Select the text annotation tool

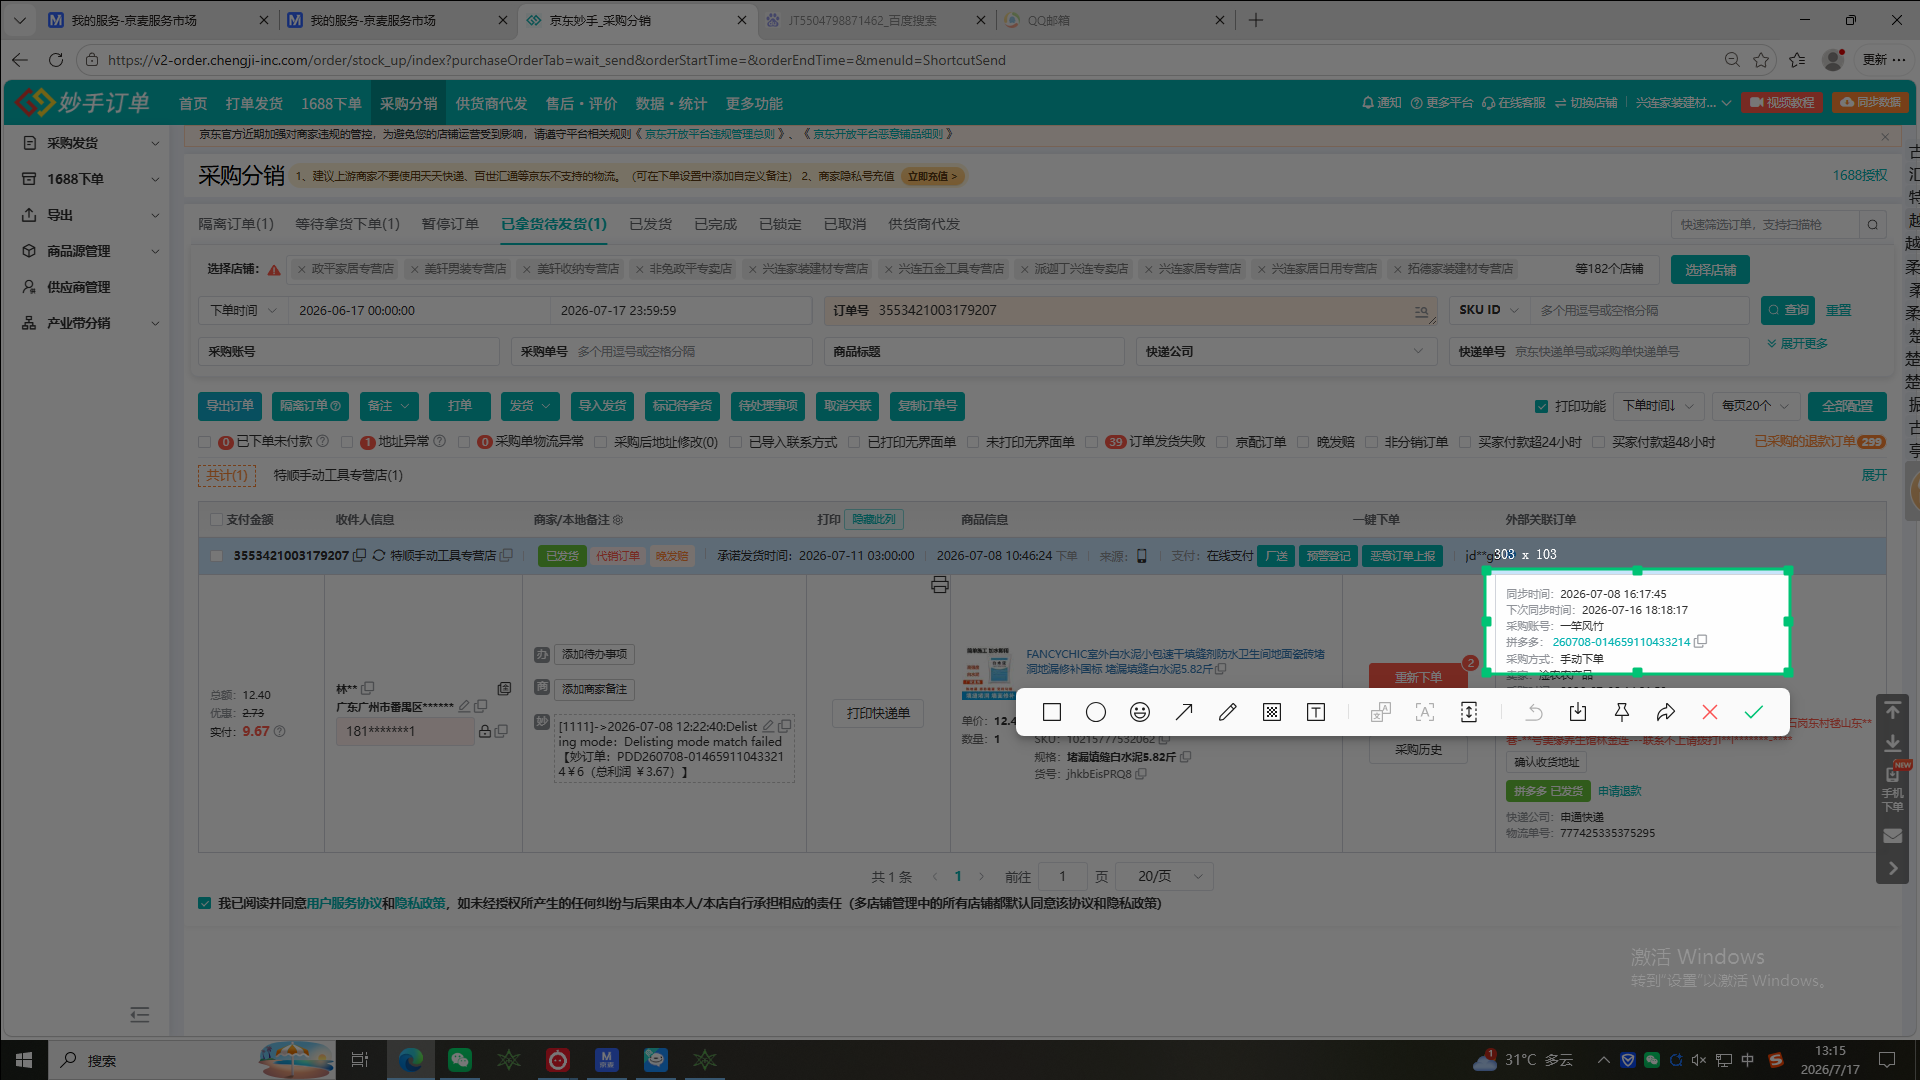(x=1316, y=712)
